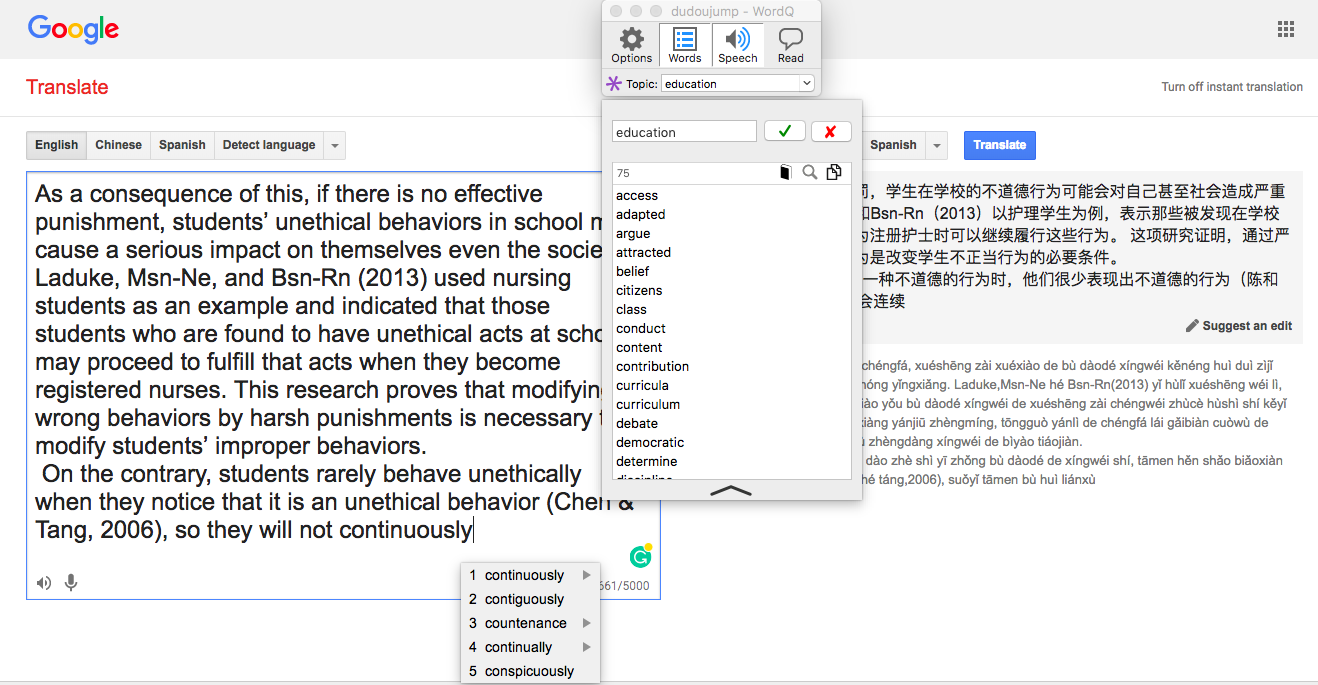
Task: Select 'attracted' in topic word list
Action: pos(643,252)
